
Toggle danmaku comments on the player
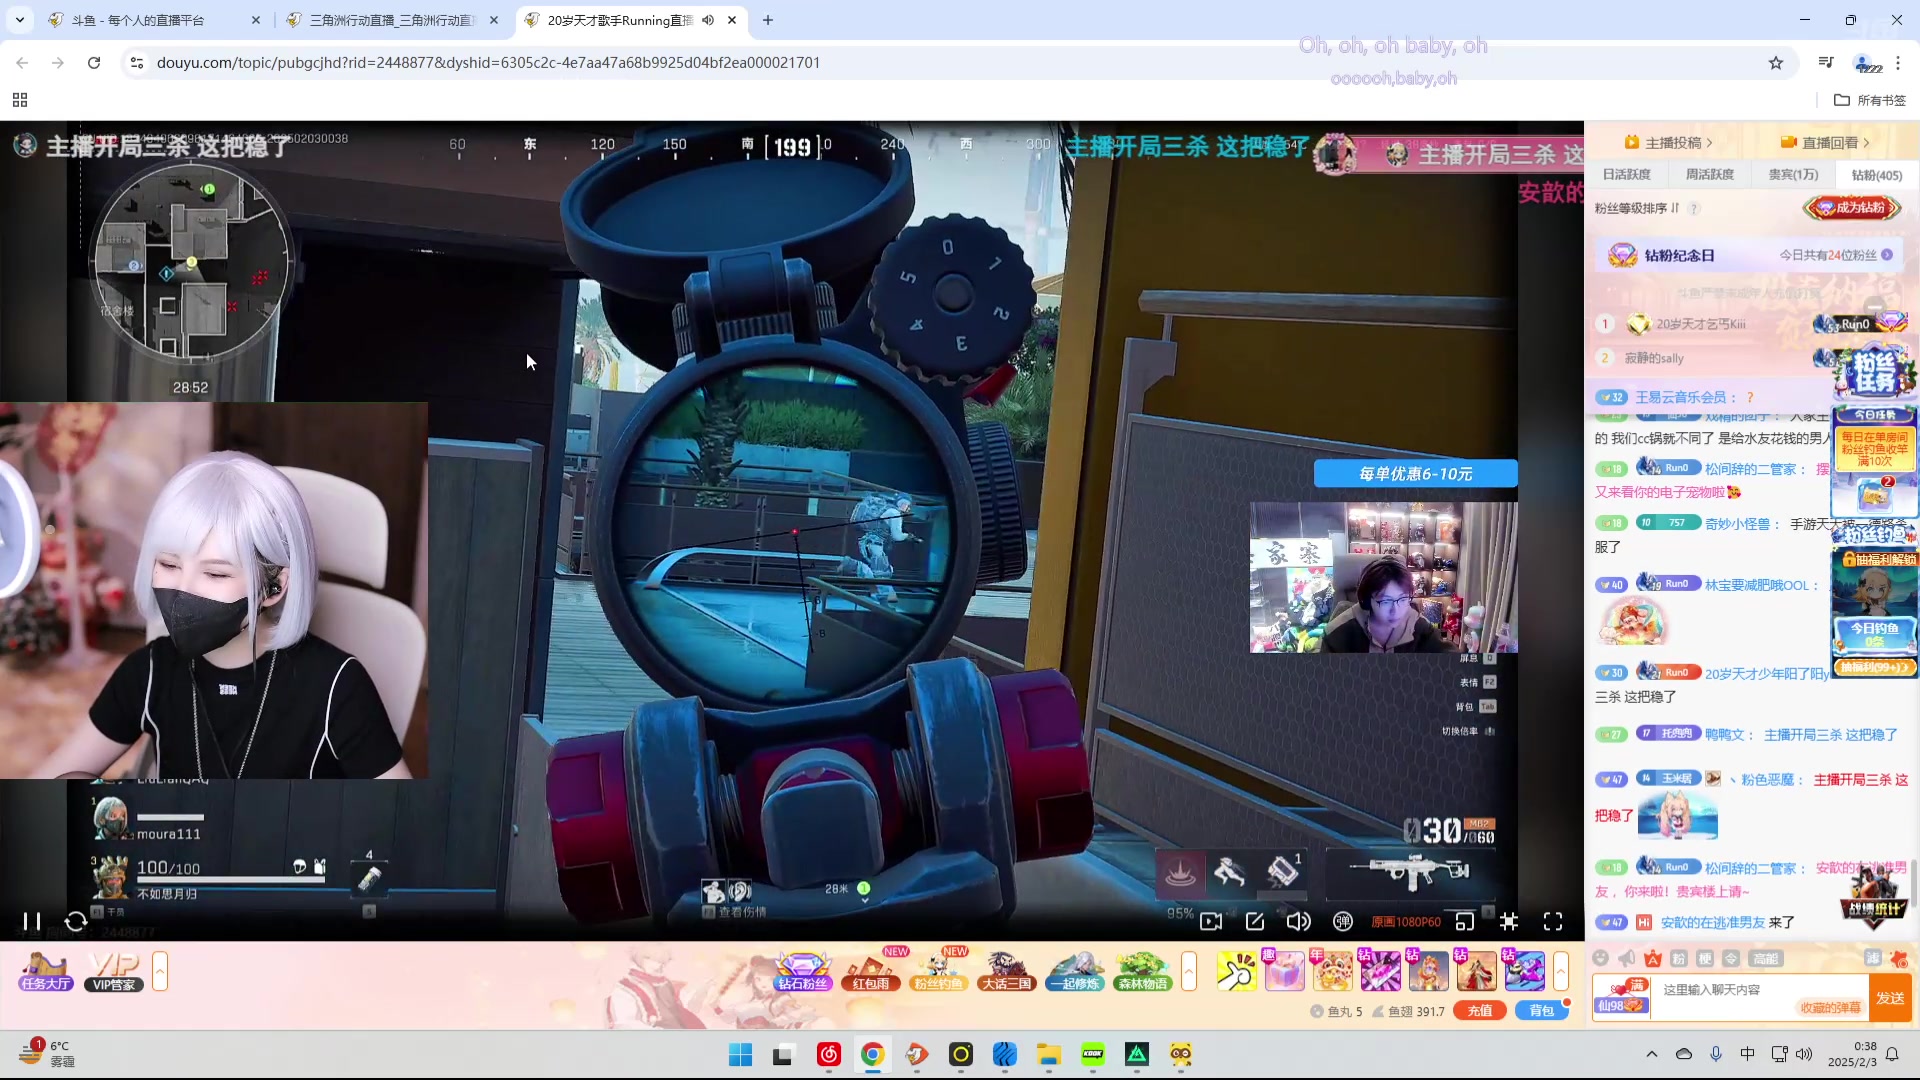(x=1343, y=921)
